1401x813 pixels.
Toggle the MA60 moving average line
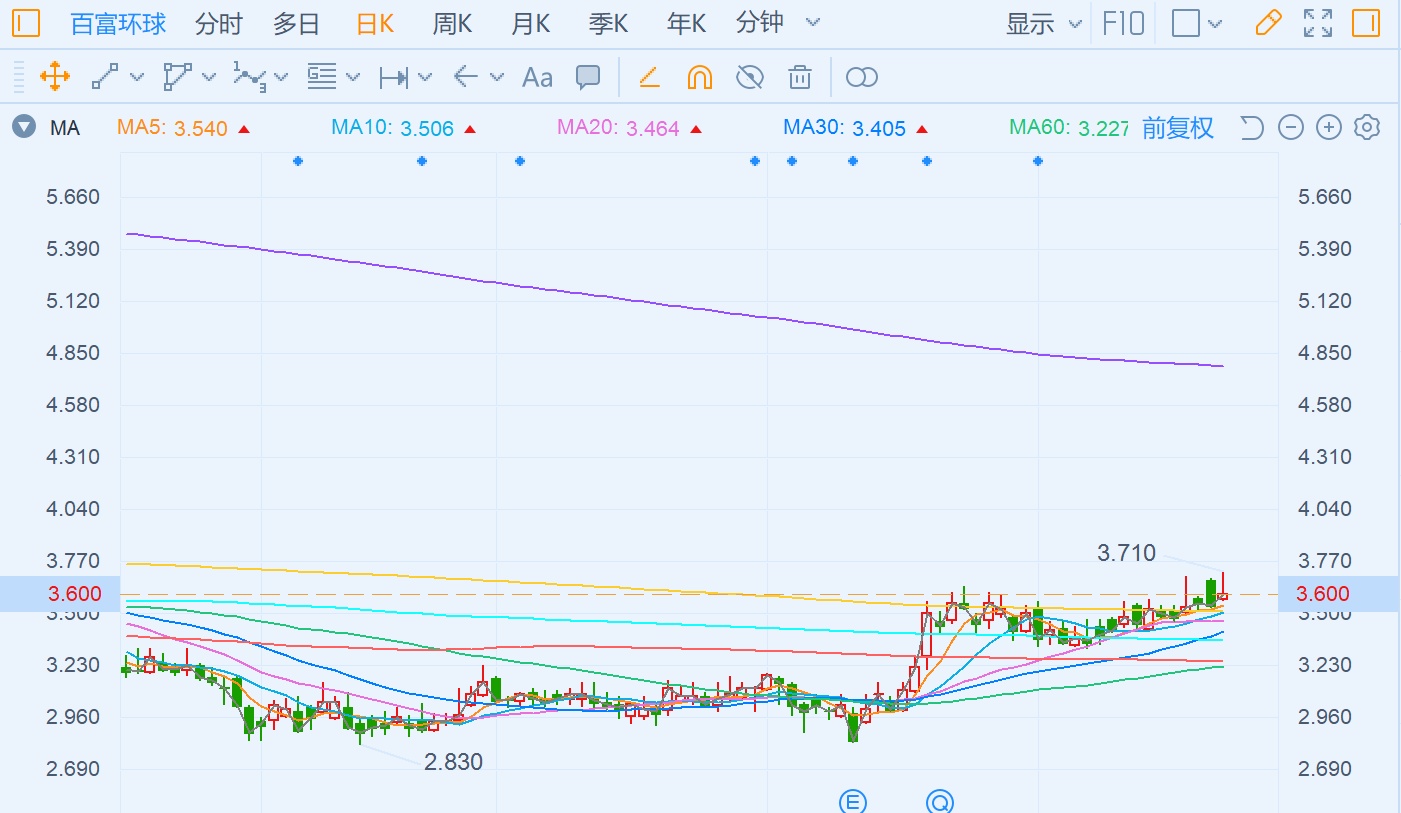click(1069, 128)
